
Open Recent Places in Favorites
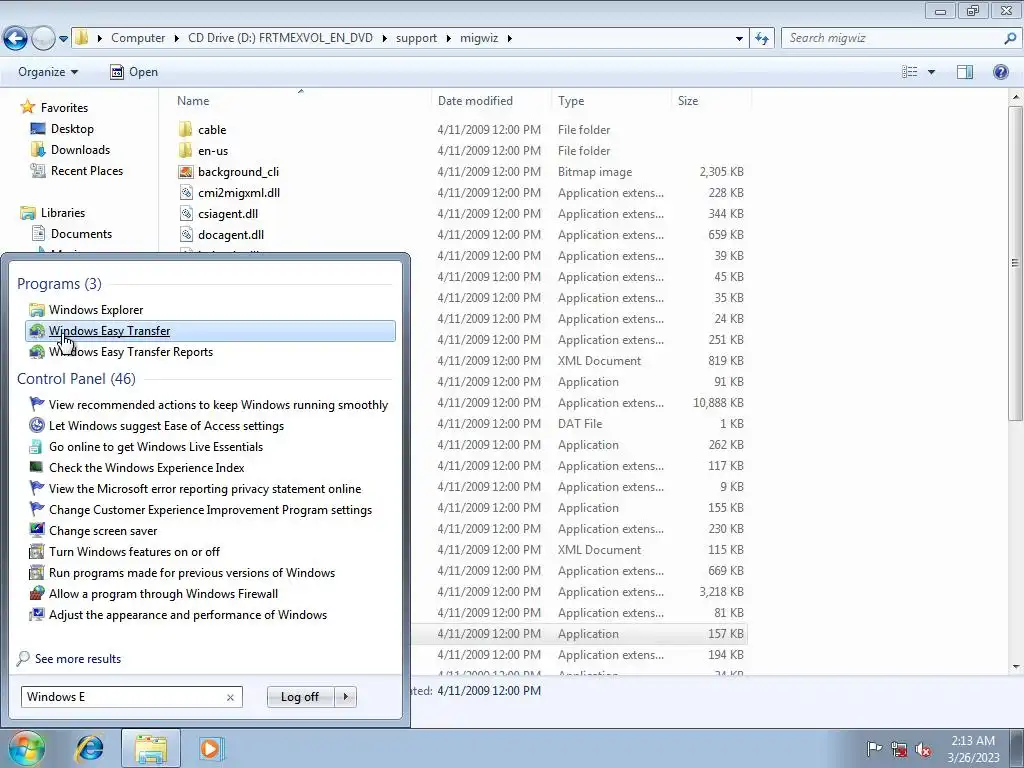pos(87,170)
